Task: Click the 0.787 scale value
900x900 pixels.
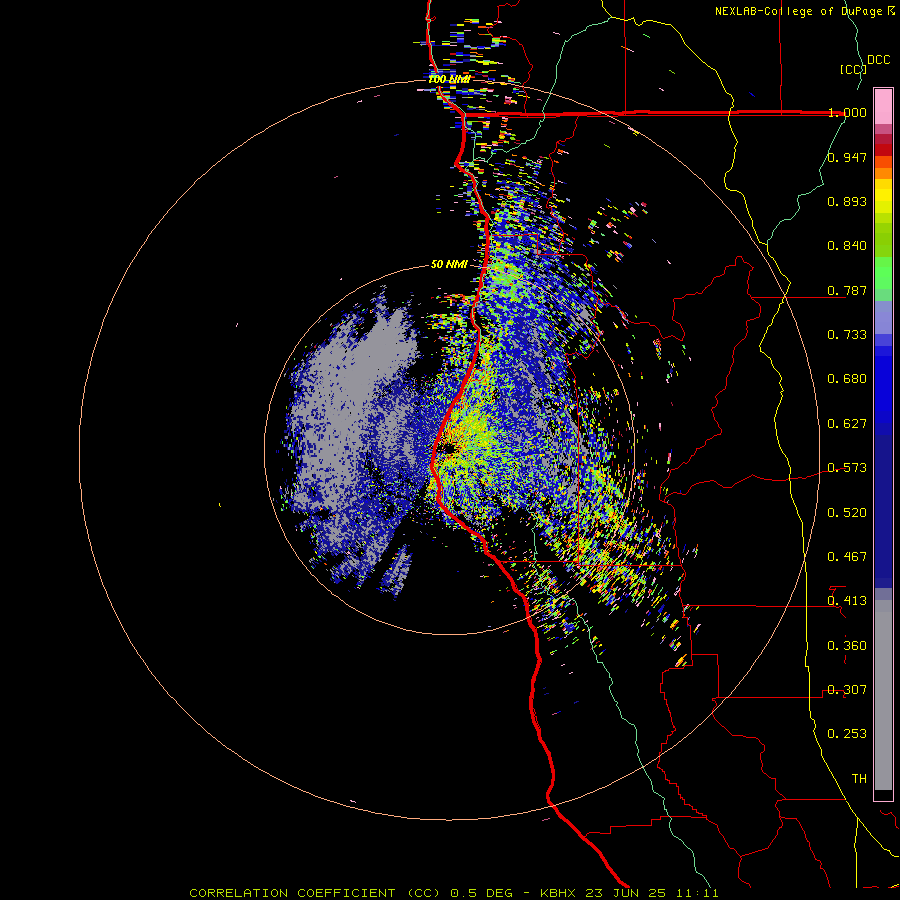Action: coord(847,290)
